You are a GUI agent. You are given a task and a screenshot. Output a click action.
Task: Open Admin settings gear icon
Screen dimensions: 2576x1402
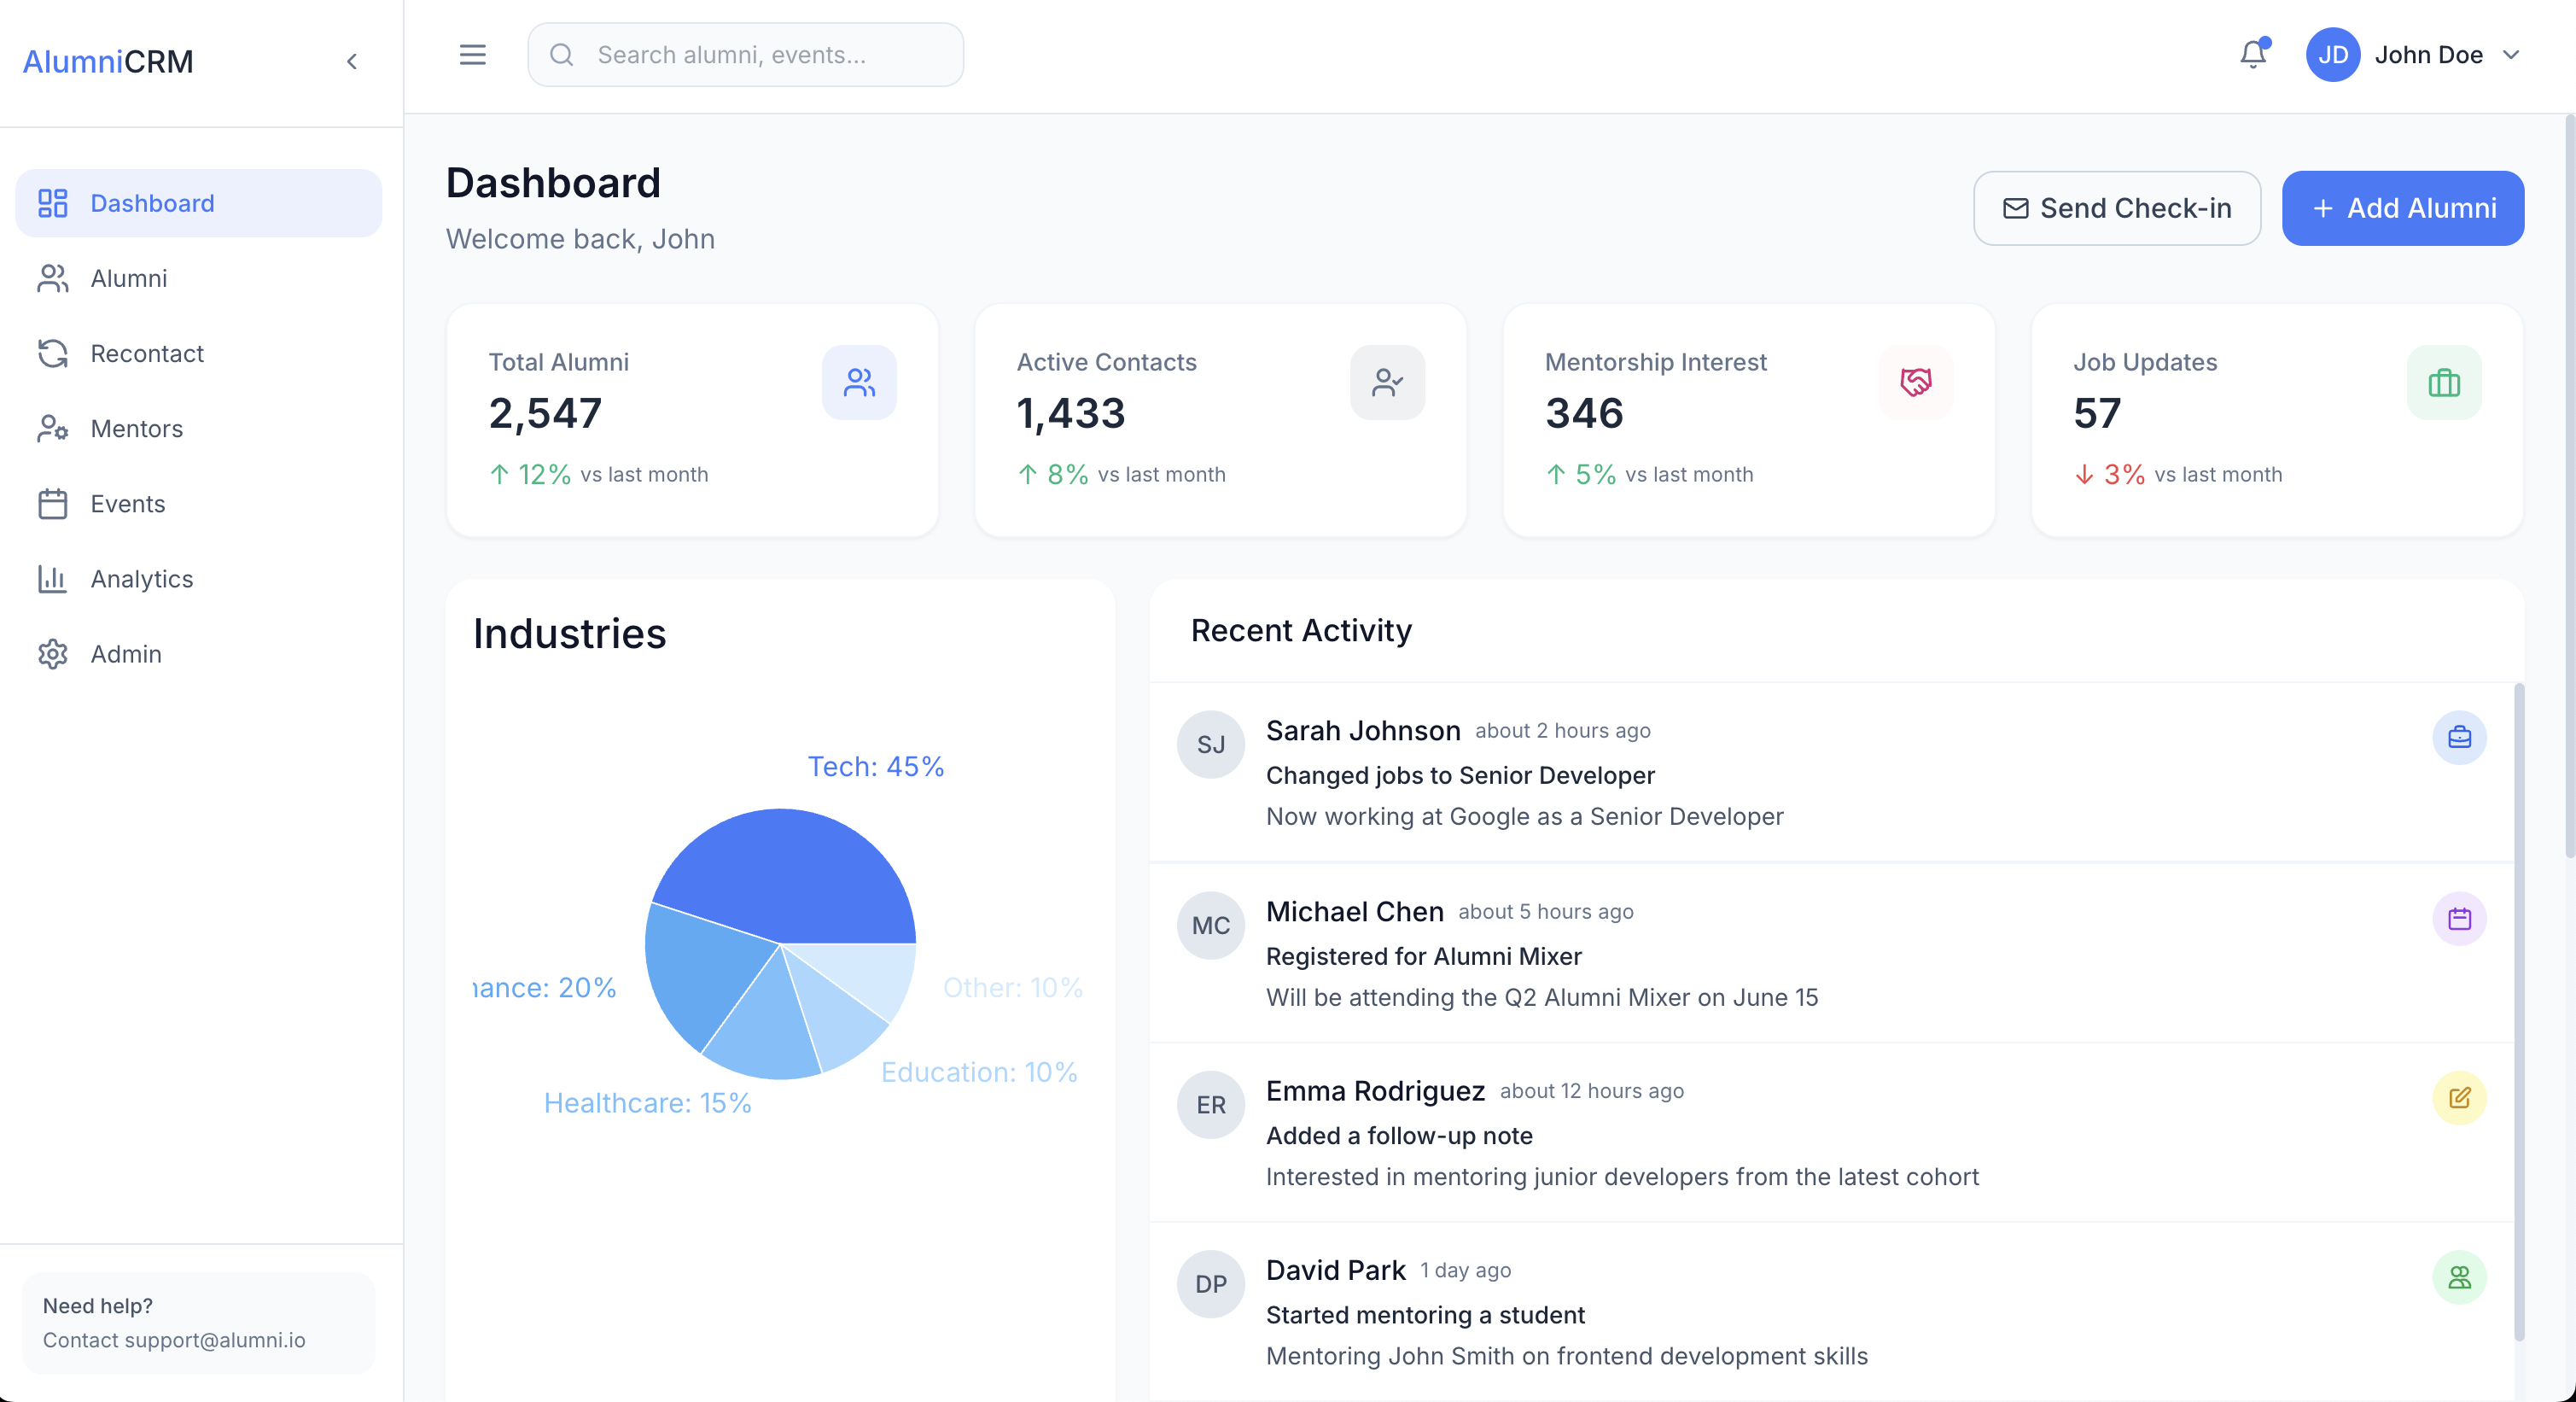pyautogui.click(x=53, y=654)
